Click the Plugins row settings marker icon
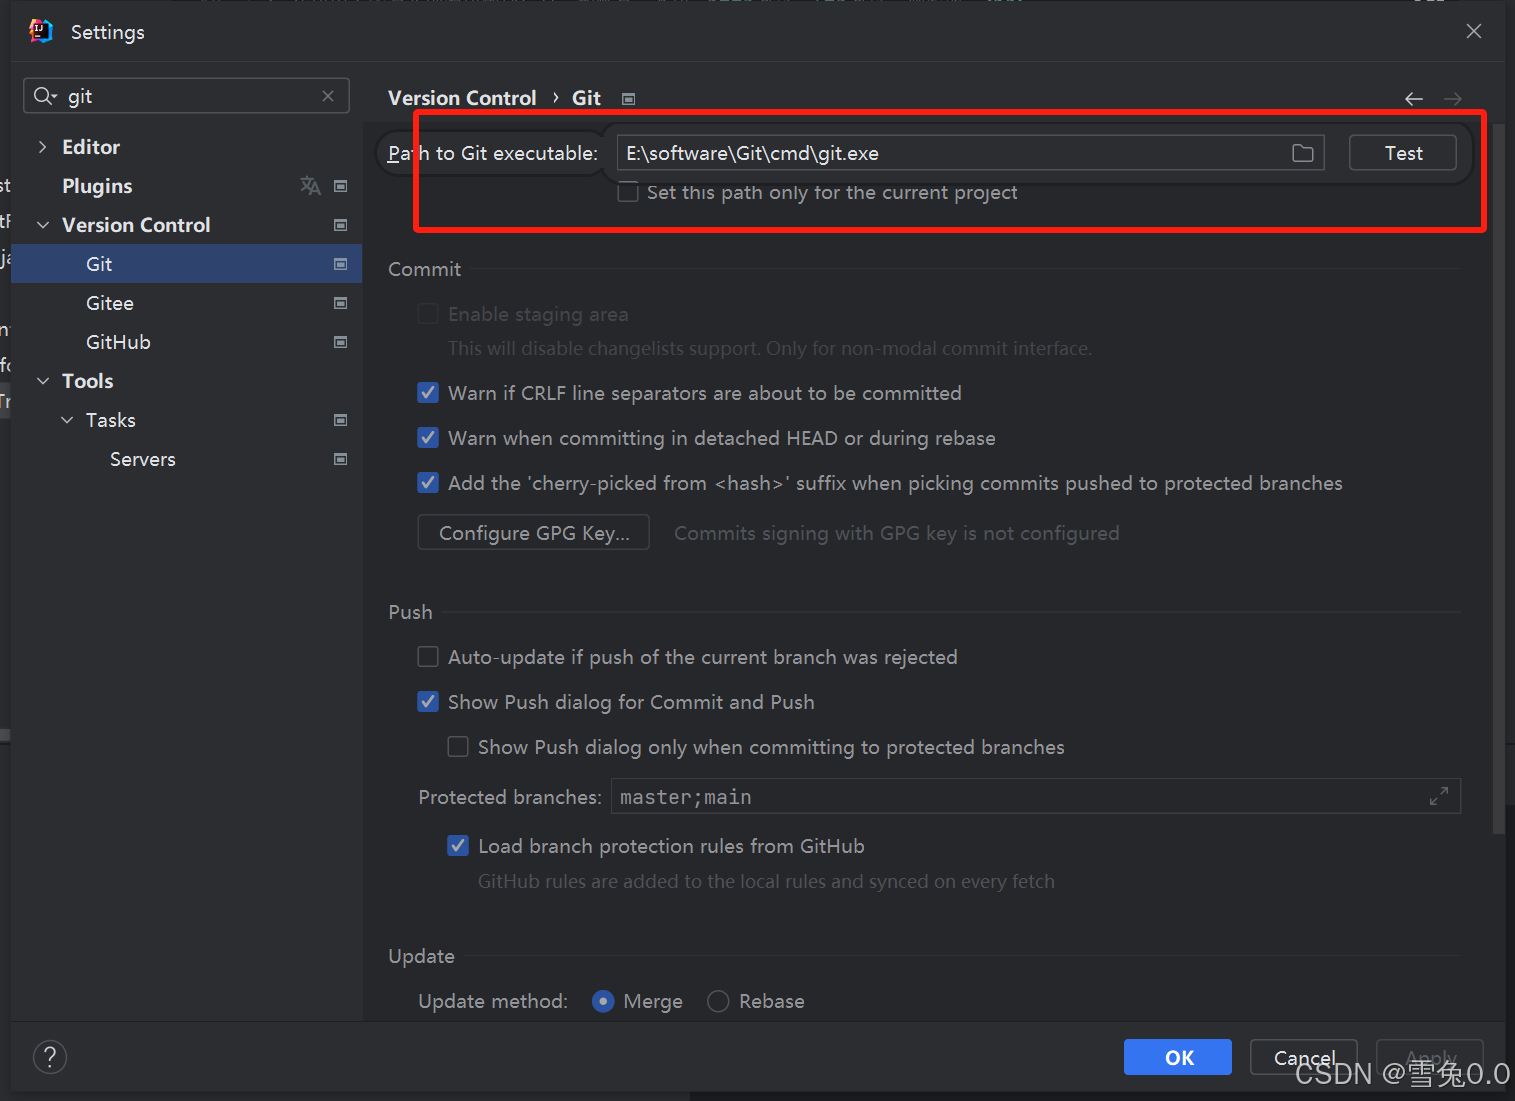The height and width of the screenshot is (1101, 1515). coord(340,186)
